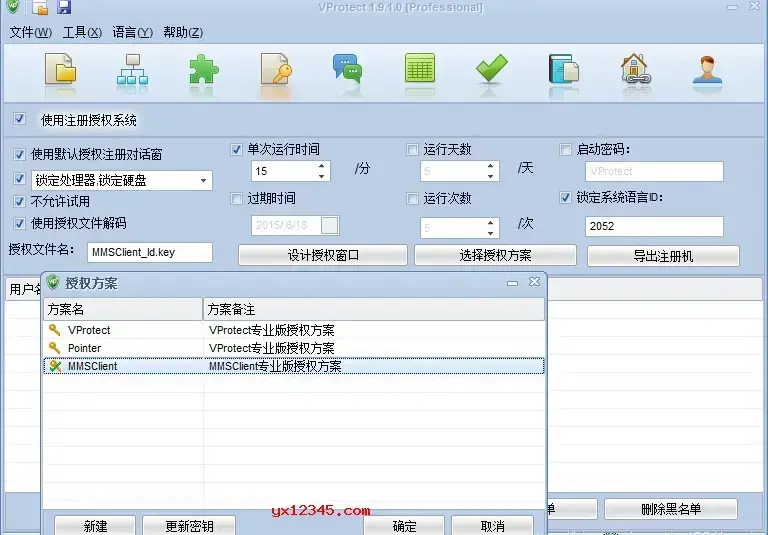Cancel with 取消 button
This screenshot has height=535, width=768.
point(492,525)
